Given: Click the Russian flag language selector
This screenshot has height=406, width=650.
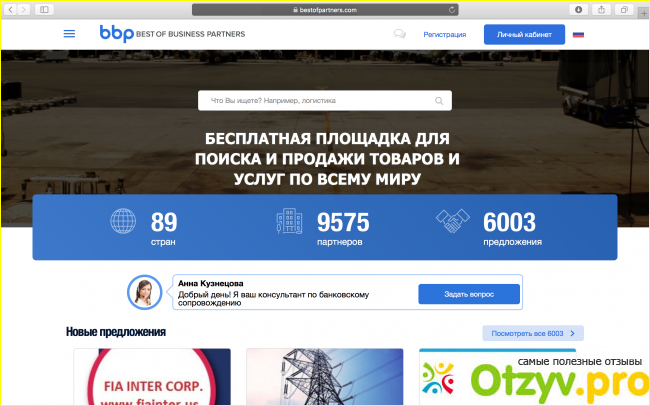Looking at the screenshot, I should [x=578, y=34].
